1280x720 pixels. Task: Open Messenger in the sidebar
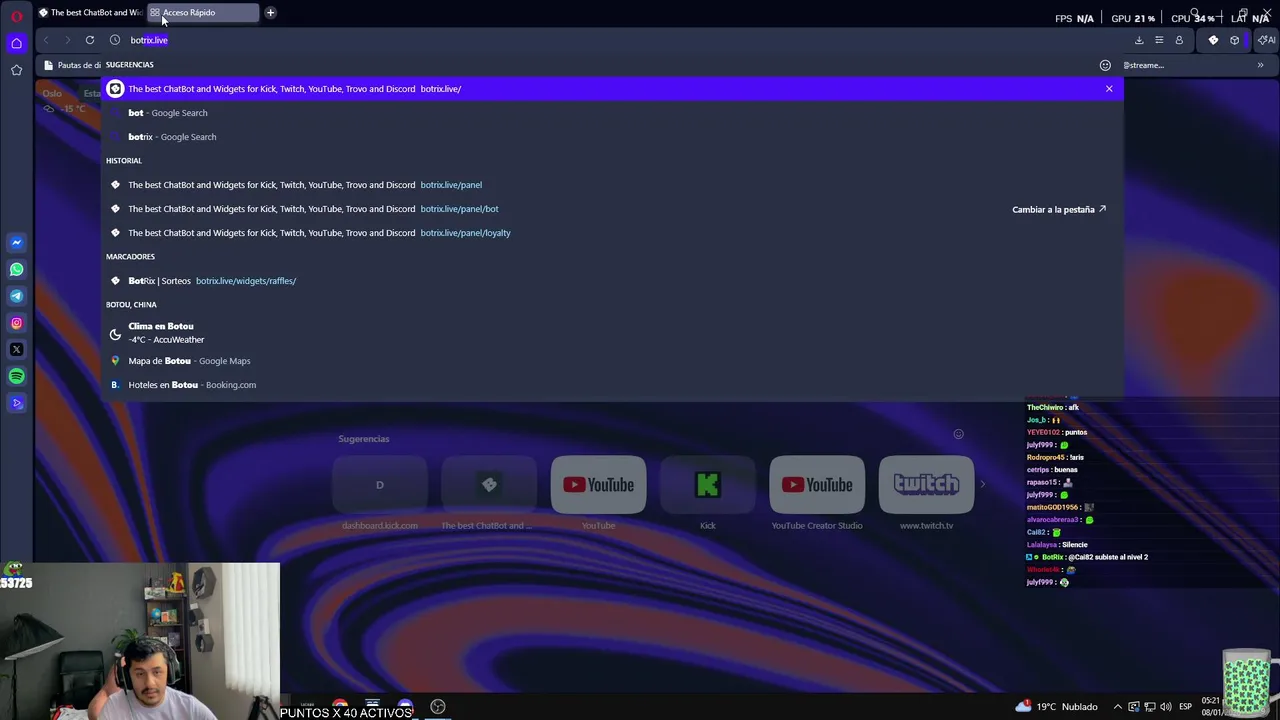16,242
